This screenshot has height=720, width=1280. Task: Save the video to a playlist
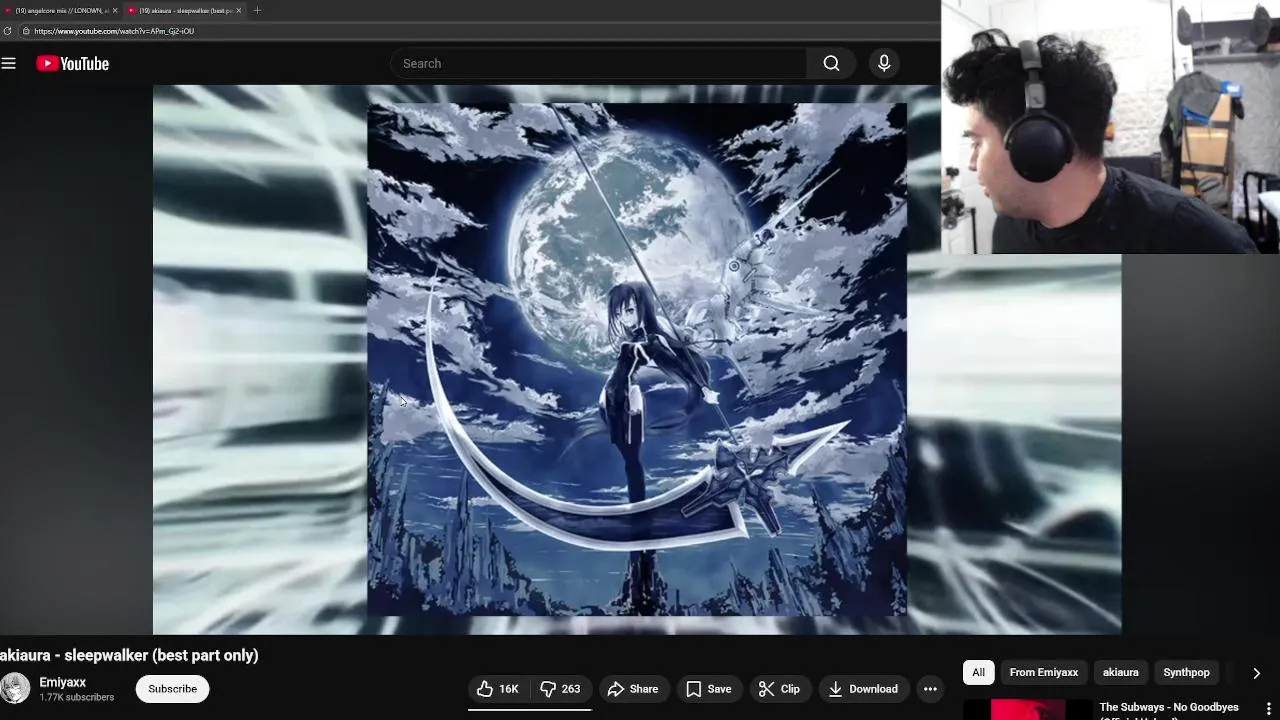(x=708, y=689)
